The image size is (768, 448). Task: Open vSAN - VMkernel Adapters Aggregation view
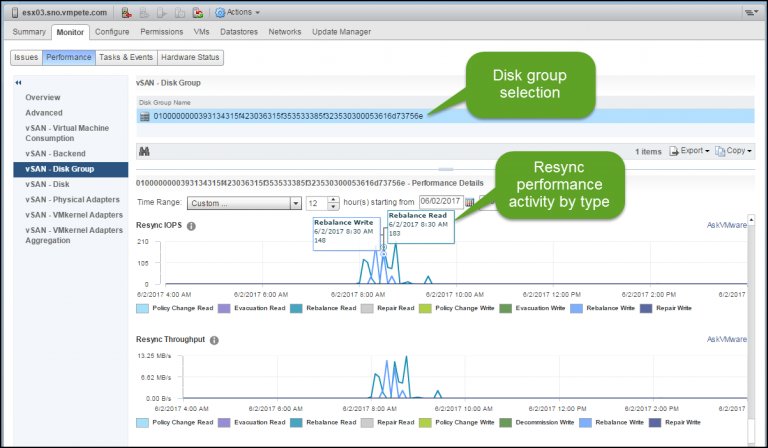click(74, 236)
